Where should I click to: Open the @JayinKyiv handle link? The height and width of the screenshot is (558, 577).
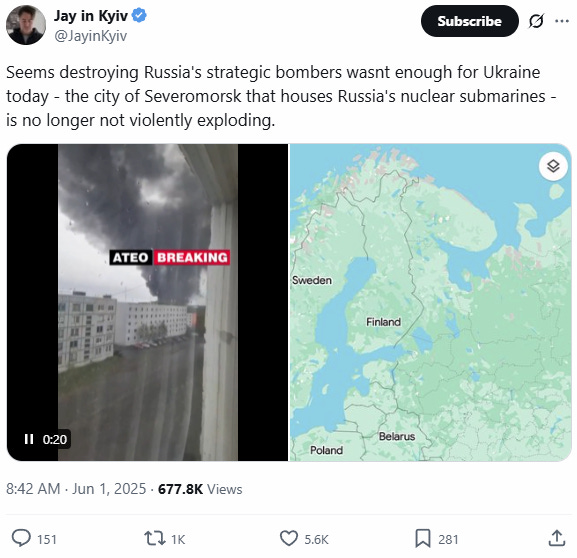pyautogui.click(x=91, y=36)
